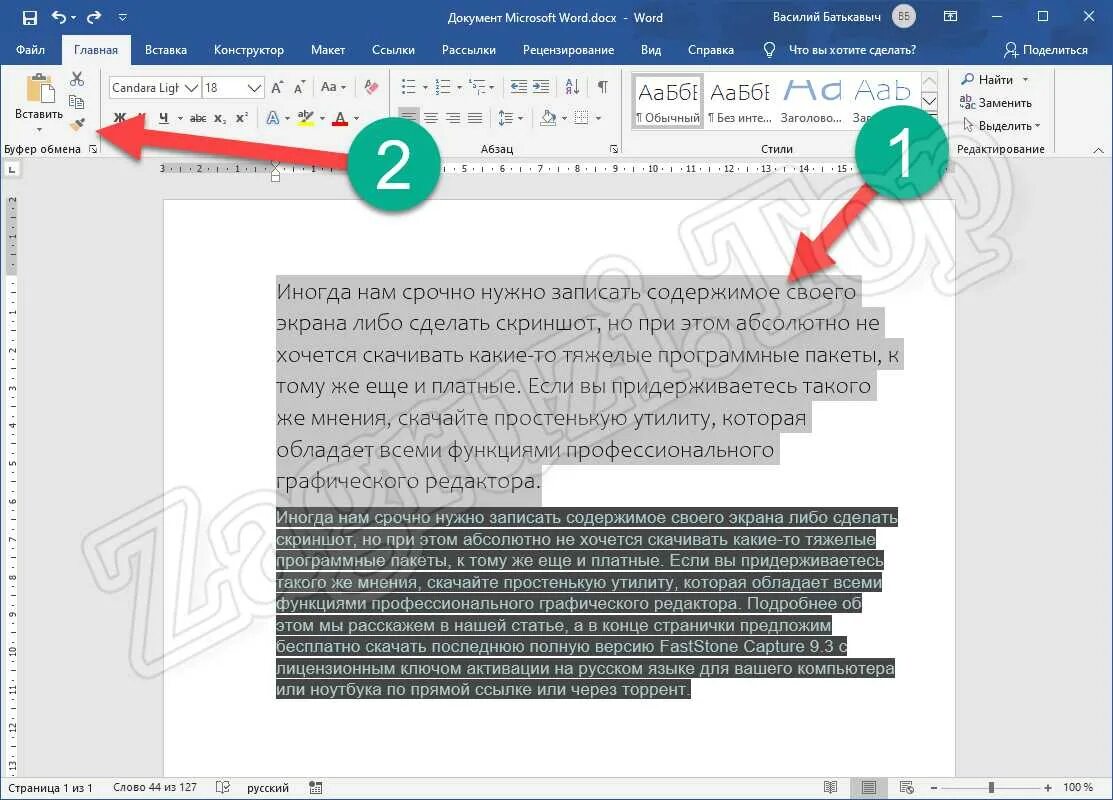Switch to the Рецензирование tab

(x=568, y=50)
